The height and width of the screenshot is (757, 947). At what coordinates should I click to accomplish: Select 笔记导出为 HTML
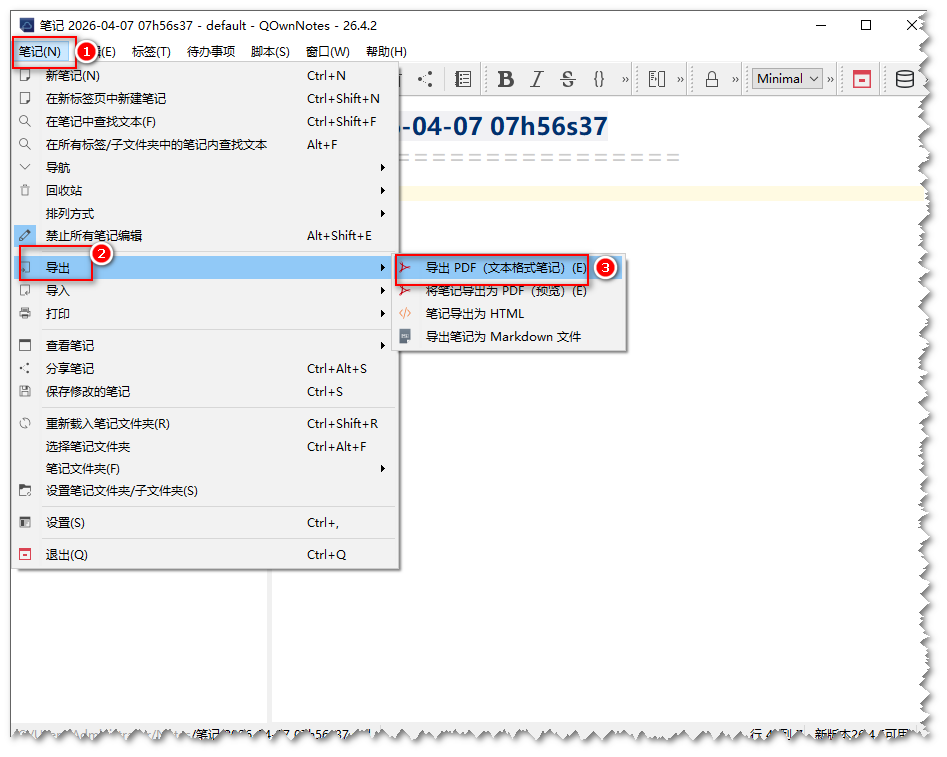point(509,314)
